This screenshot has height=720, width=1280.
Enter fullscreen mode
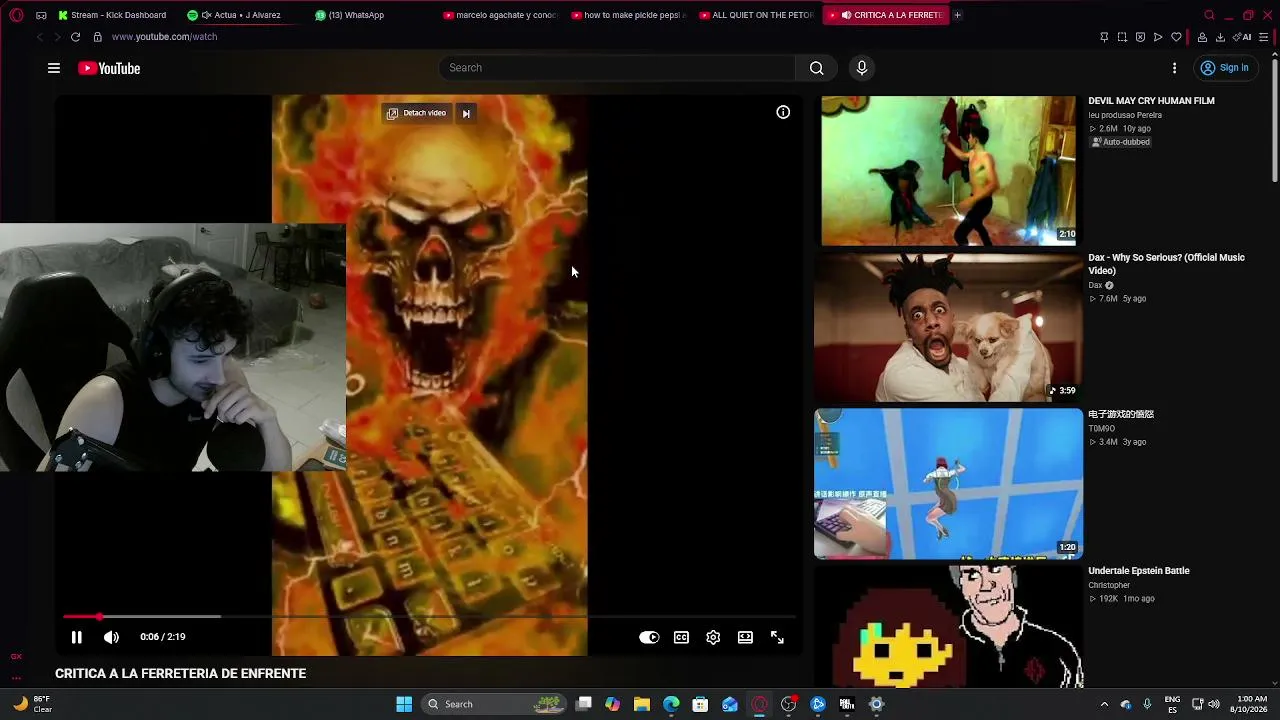coord(777,637)
